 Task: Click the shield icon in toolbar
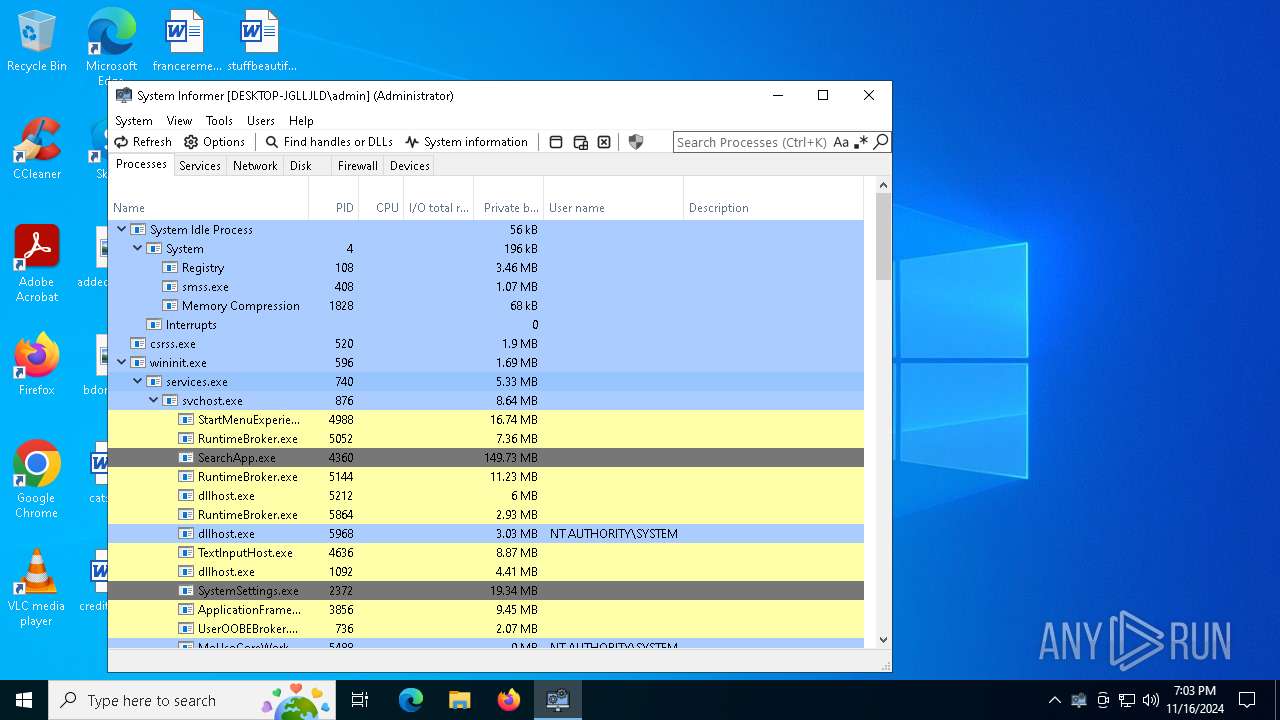coord(636,142)
